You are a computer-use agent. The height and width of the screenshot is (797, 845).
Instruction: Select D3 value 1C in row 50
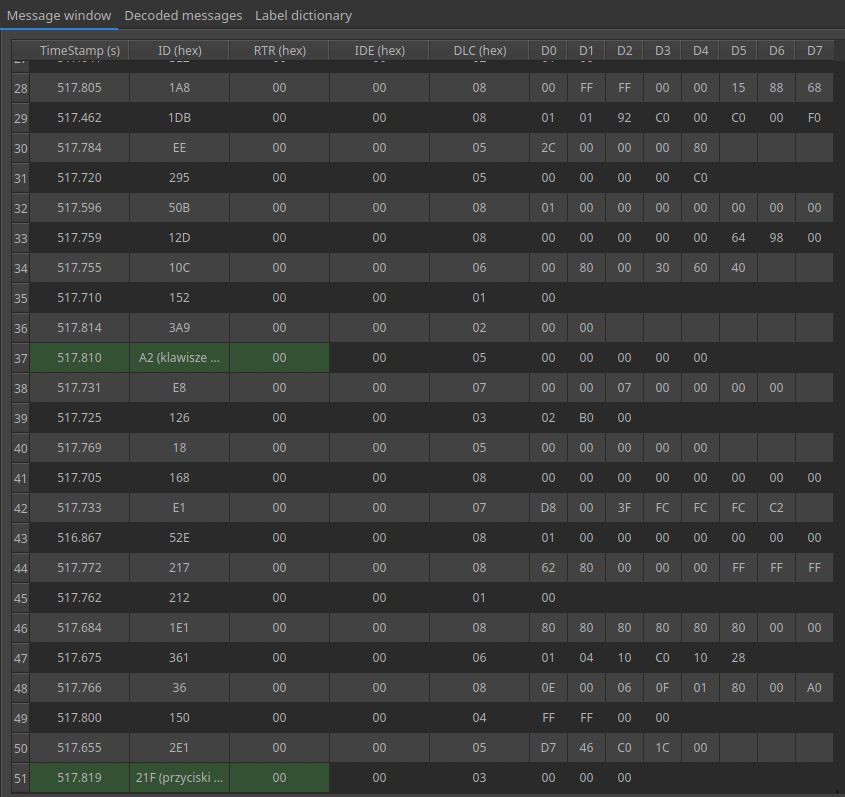tap(662, 747)
